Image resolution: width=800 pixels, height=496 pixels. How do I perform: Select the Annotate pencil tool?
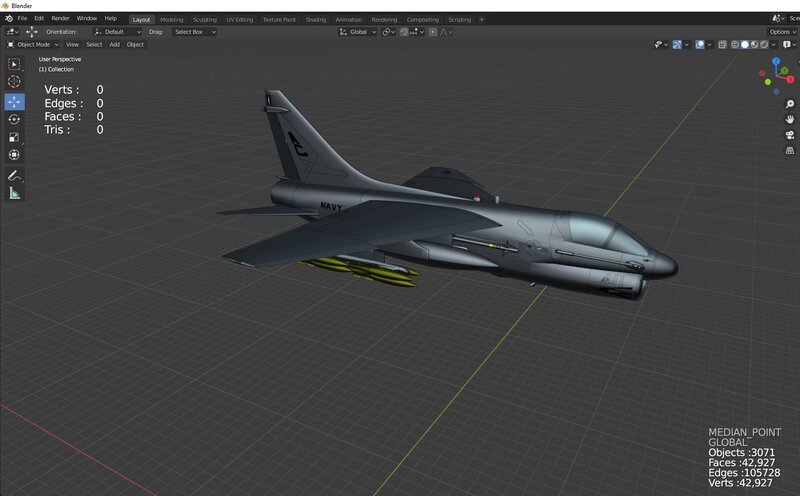[x=14, y=175]
